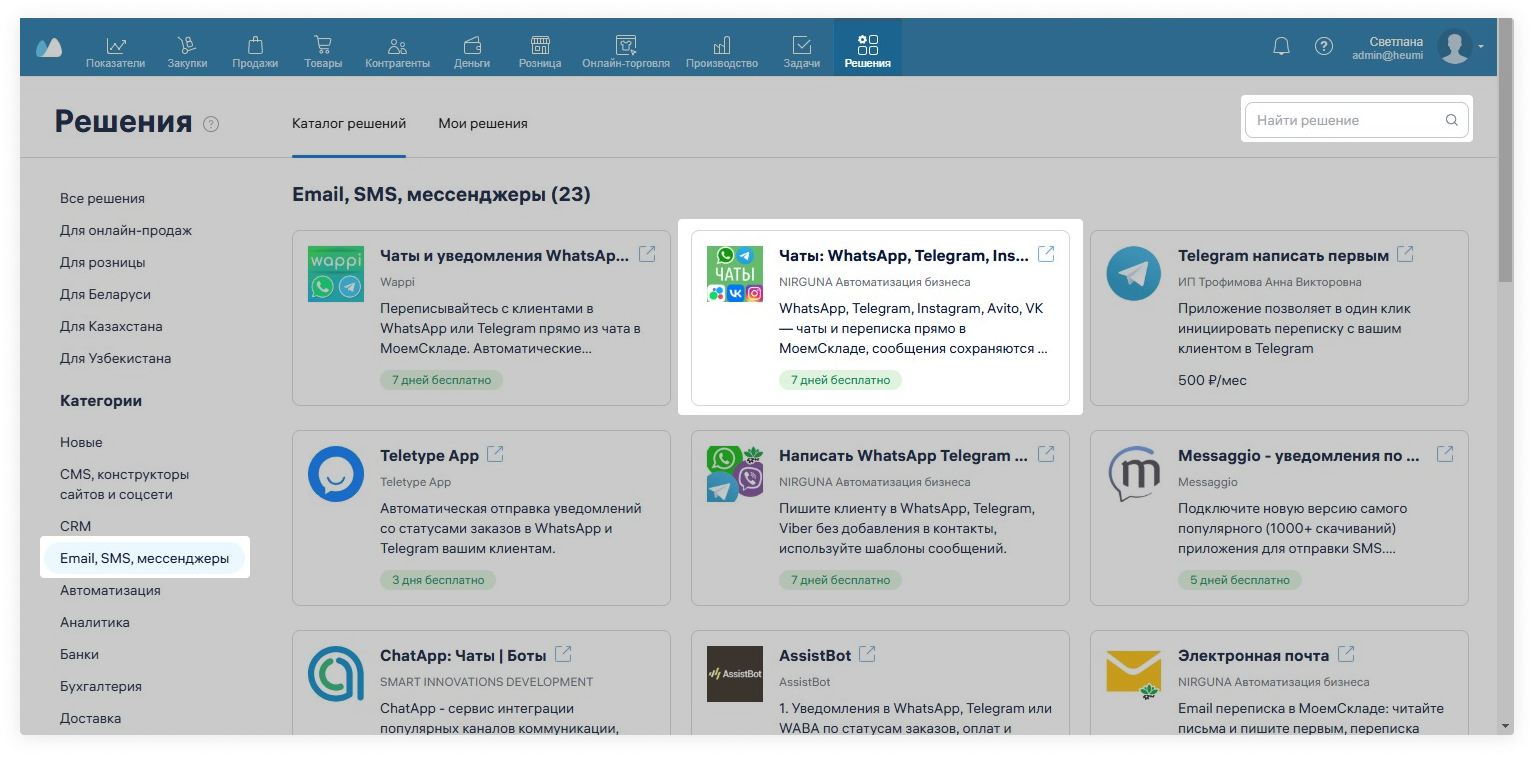Image resolution: width=1534 pixels, height=757 pixels.
Task: Select the Каталог решений tab
Action: [x=348, y=124]
